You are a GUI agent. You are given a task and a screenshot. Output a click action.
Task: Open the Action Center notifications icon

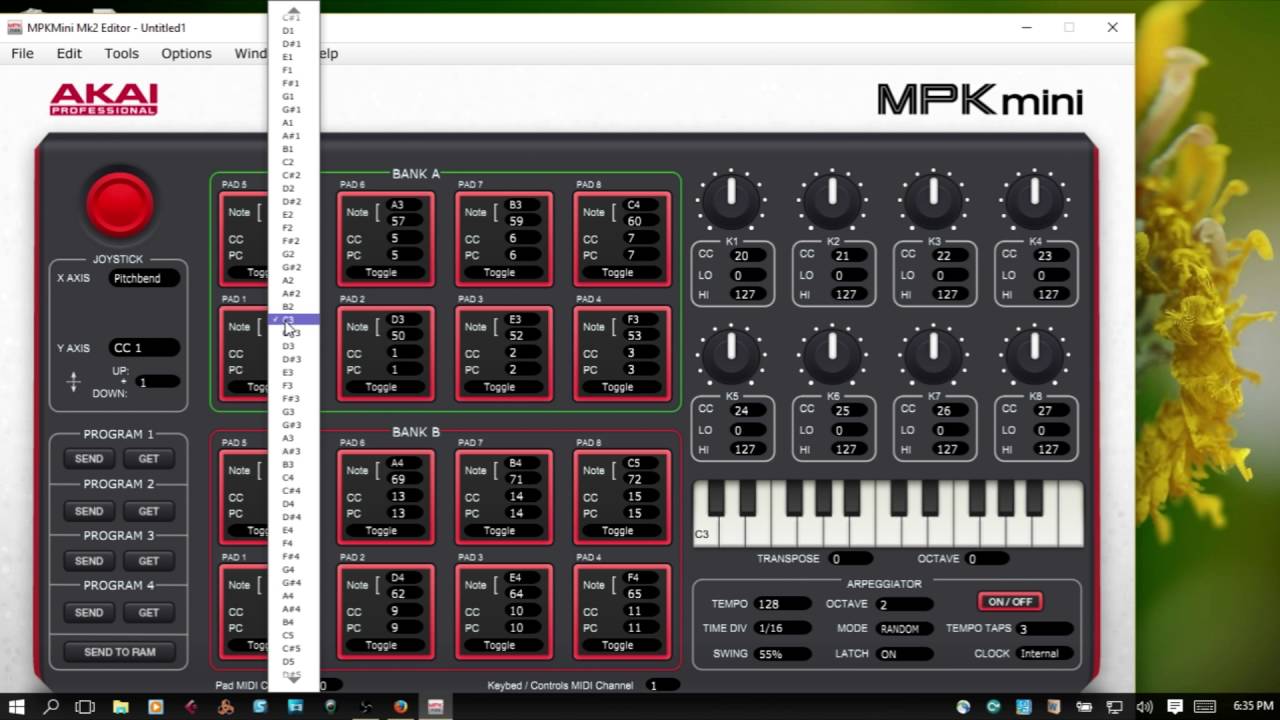(1175, 707)
